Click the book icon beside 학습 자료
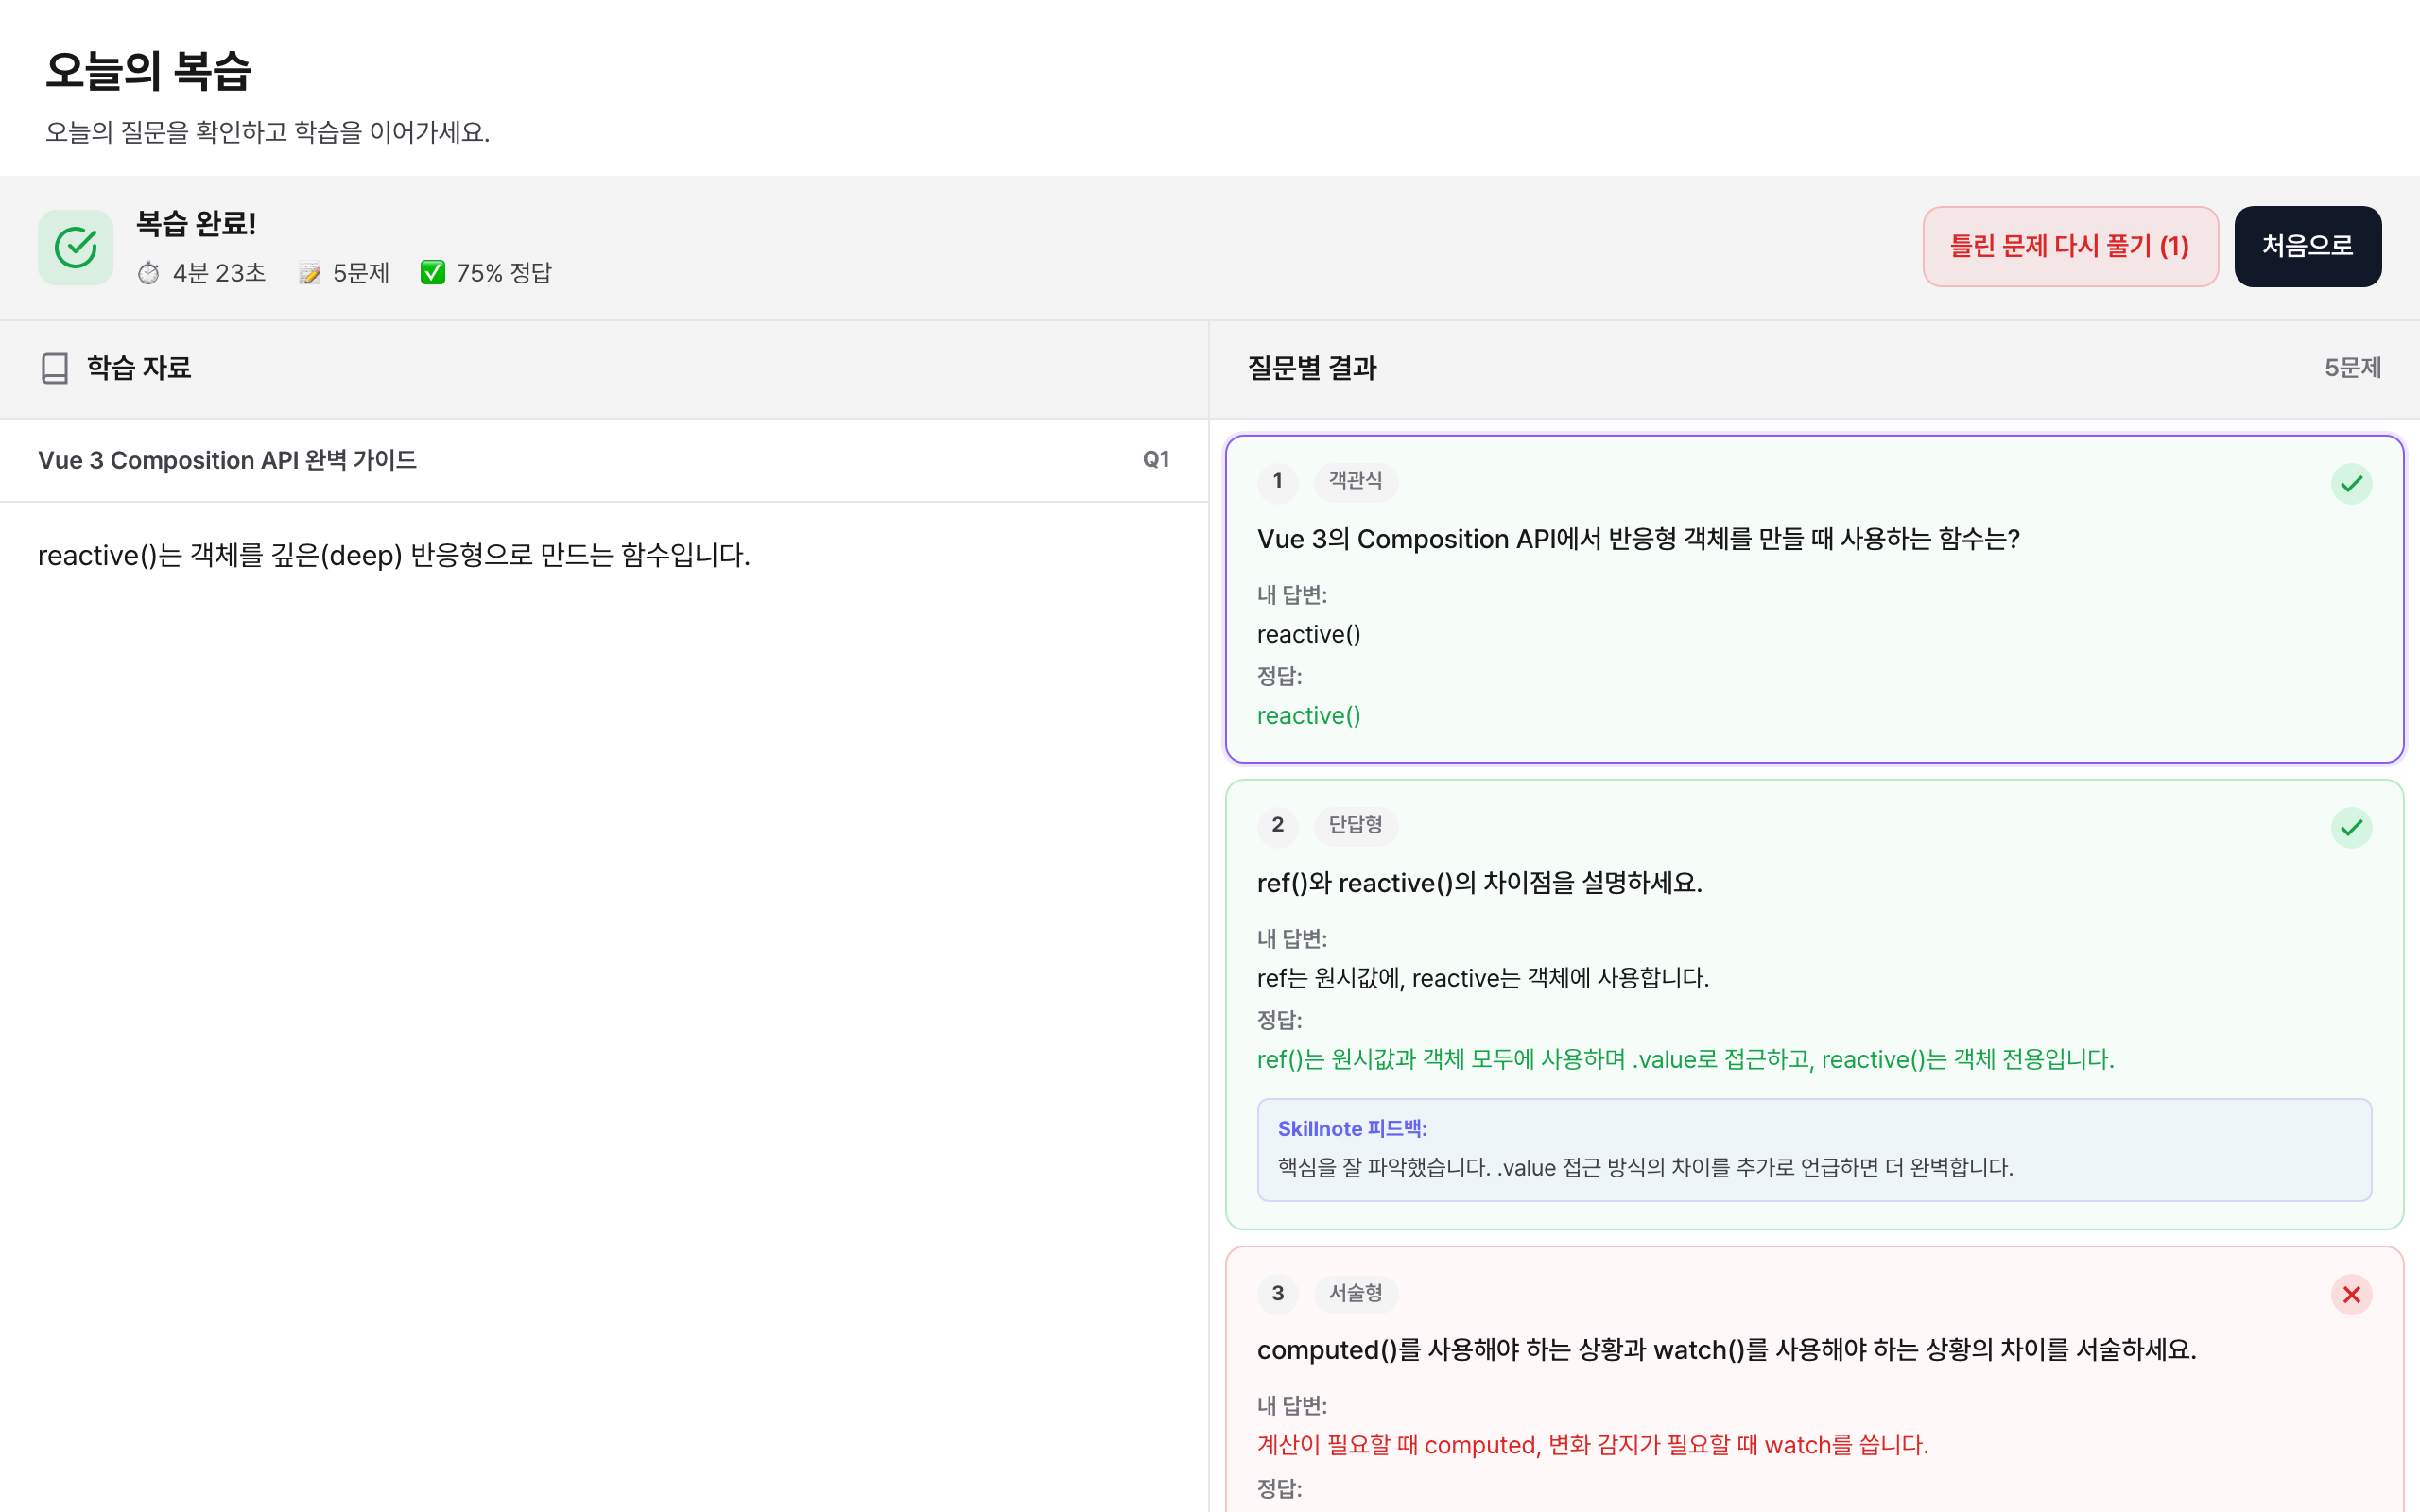 [55, 368]
